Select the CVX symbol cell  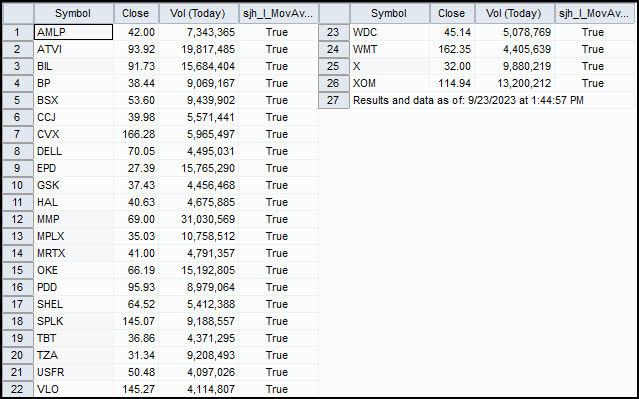pos(73,134)
